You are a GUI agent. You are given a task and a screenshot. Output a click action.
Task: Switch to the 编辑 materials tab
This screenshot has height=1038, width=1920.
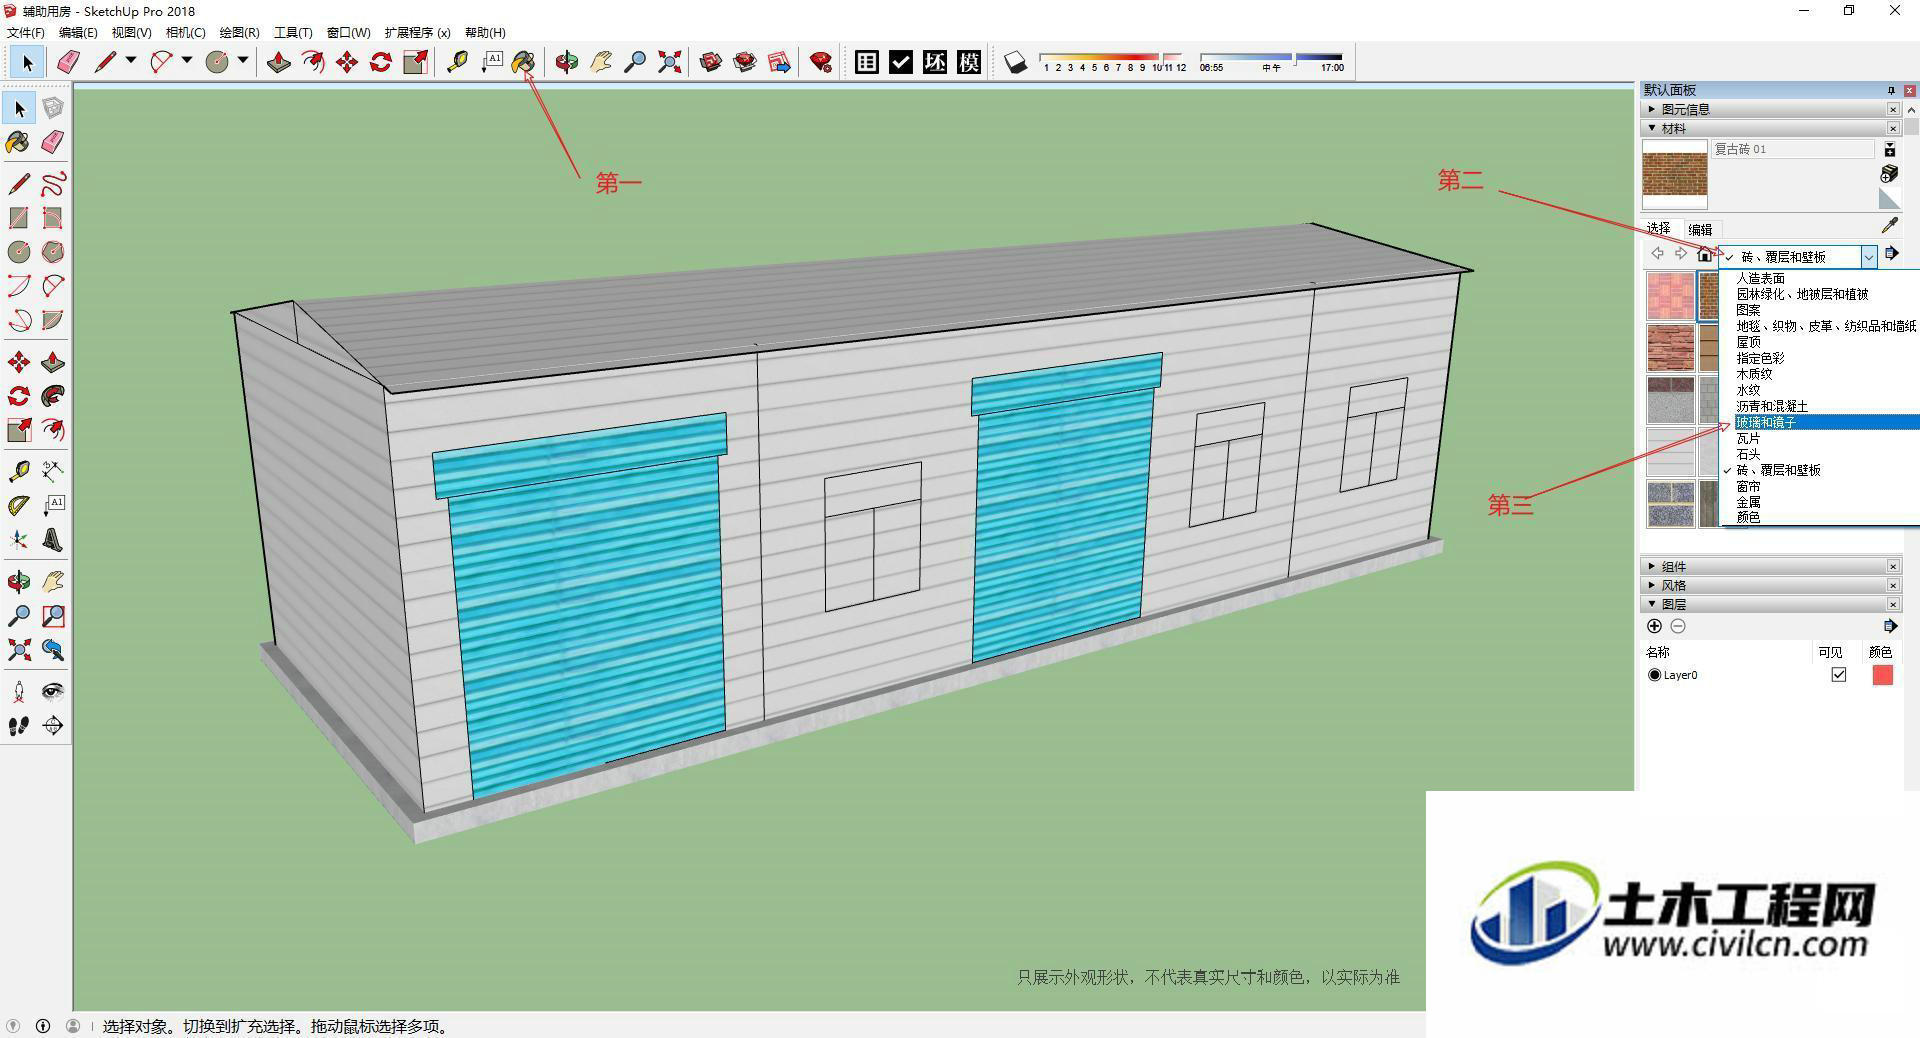(x=1700, y=229)
